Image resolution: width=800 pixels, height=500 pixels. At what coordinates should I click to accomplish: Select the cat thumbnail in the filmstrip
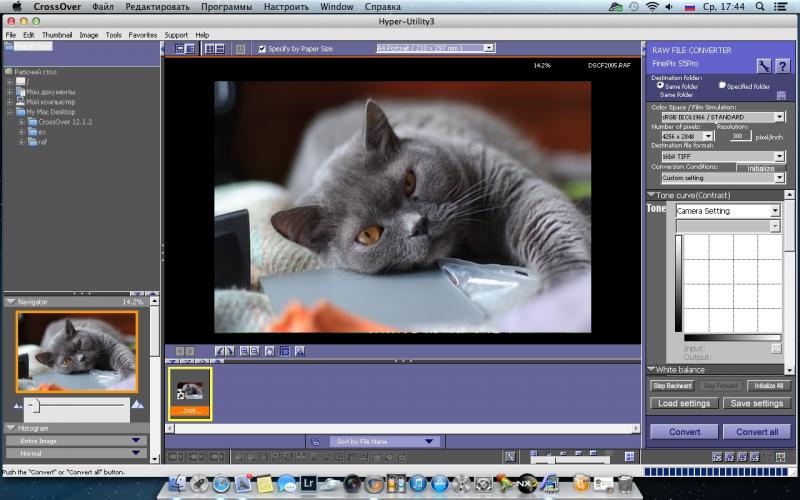click(190, 394)
